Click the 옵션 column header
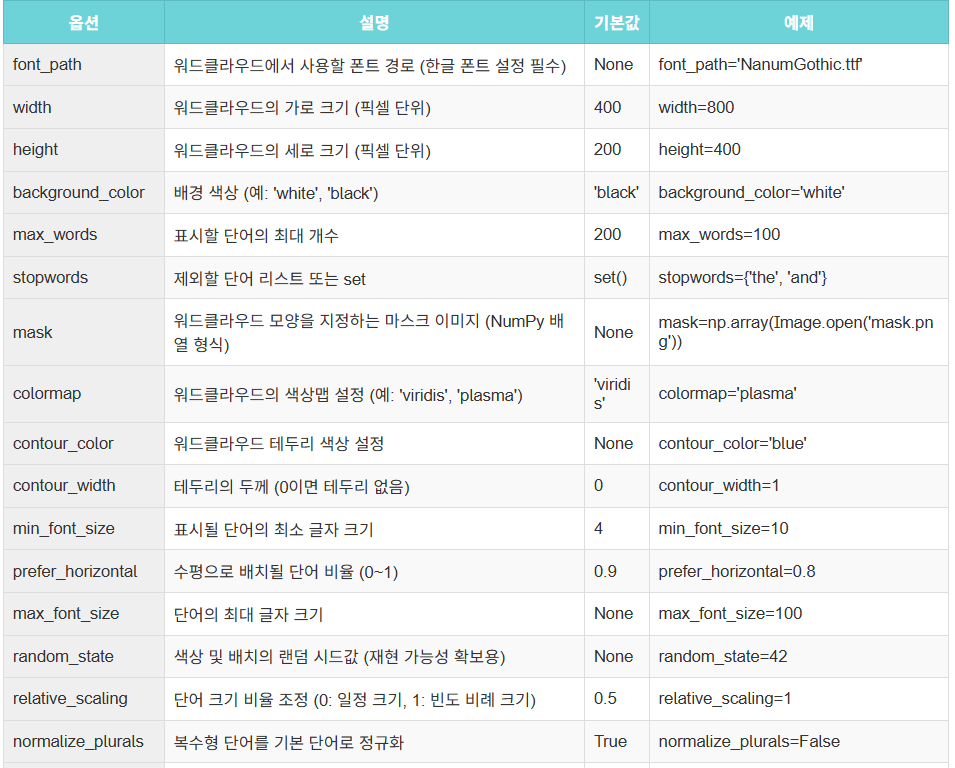 click(84, 23)
